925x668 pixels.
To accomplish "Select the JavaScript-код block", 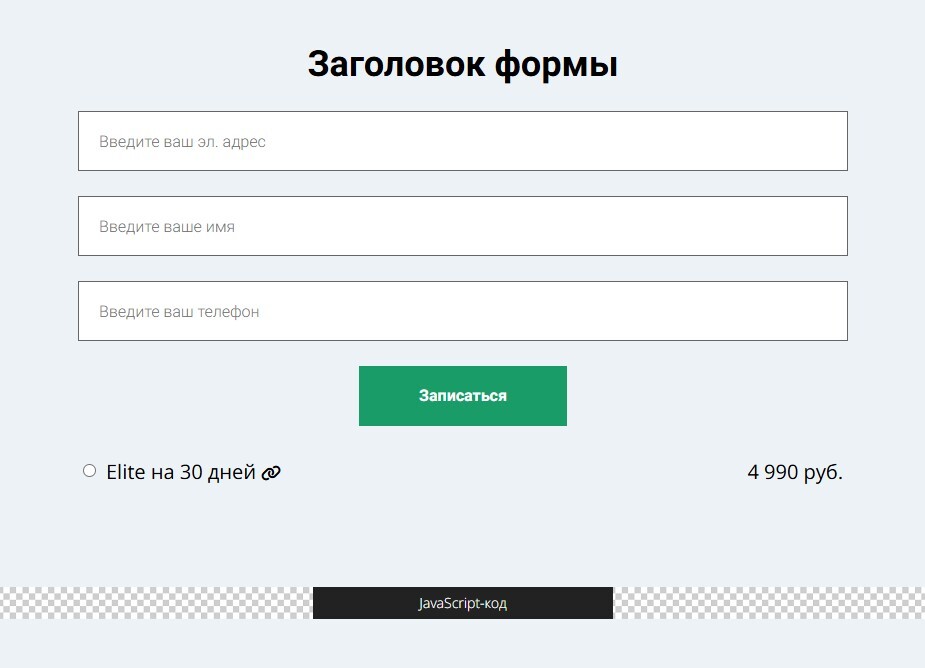I will [462, 603].
